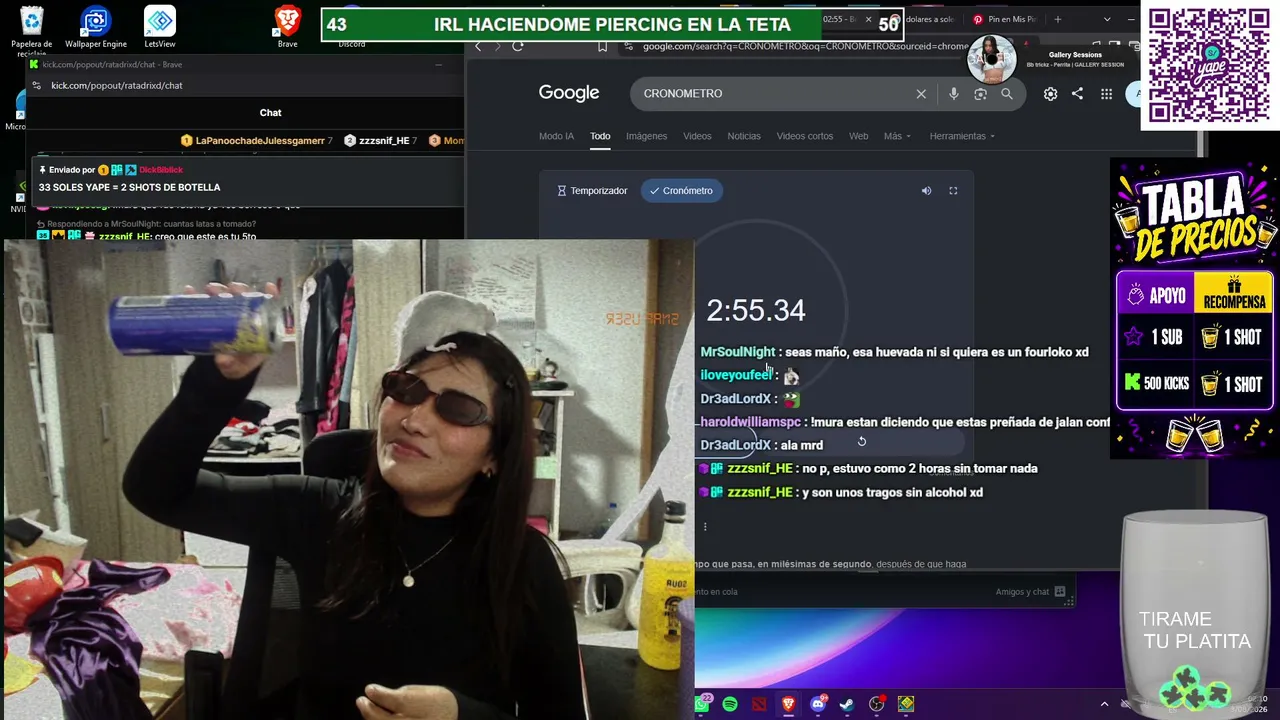This screenshot has height=720, width=1280.
Task: Open the tab search dropdown chevron in Brave
Action: tap(1107, 19)
